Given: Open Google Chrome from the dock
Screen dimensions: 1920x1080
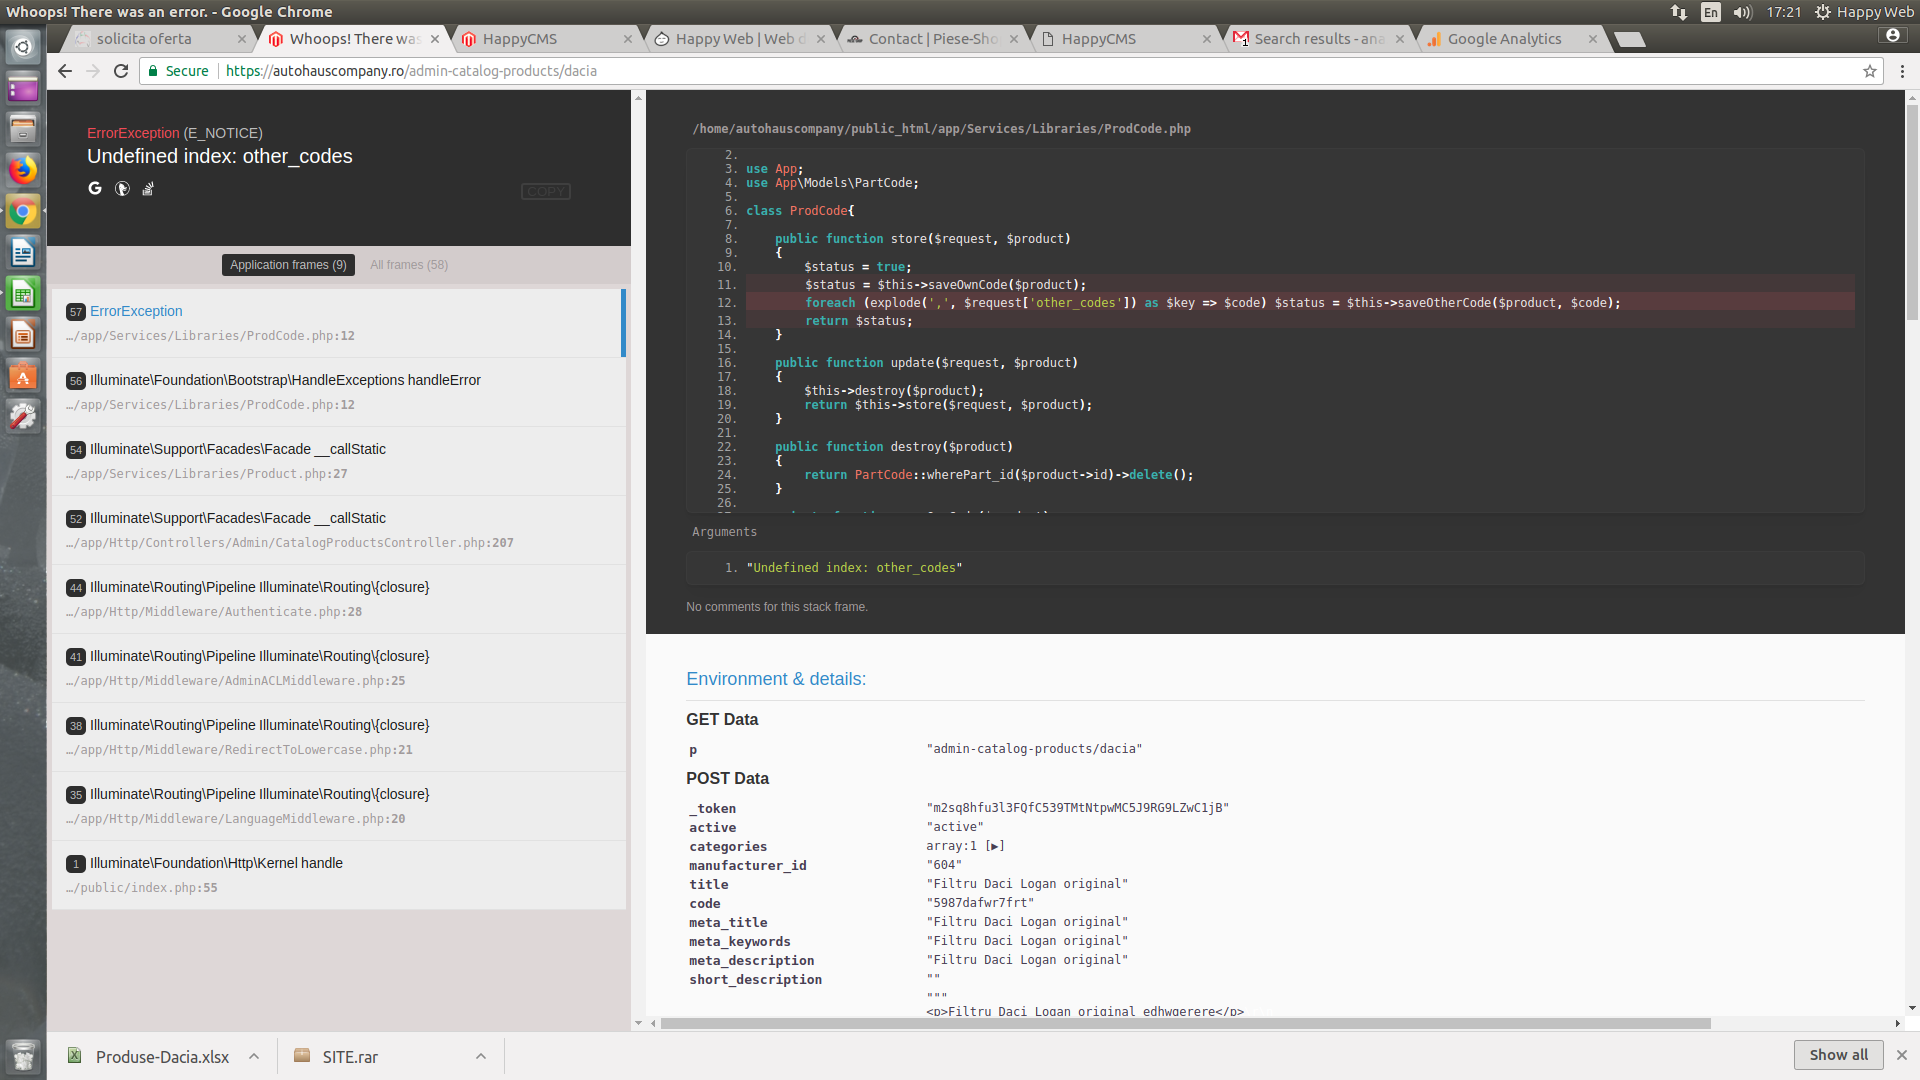Looking at the screenshot, I should point(23,212).
